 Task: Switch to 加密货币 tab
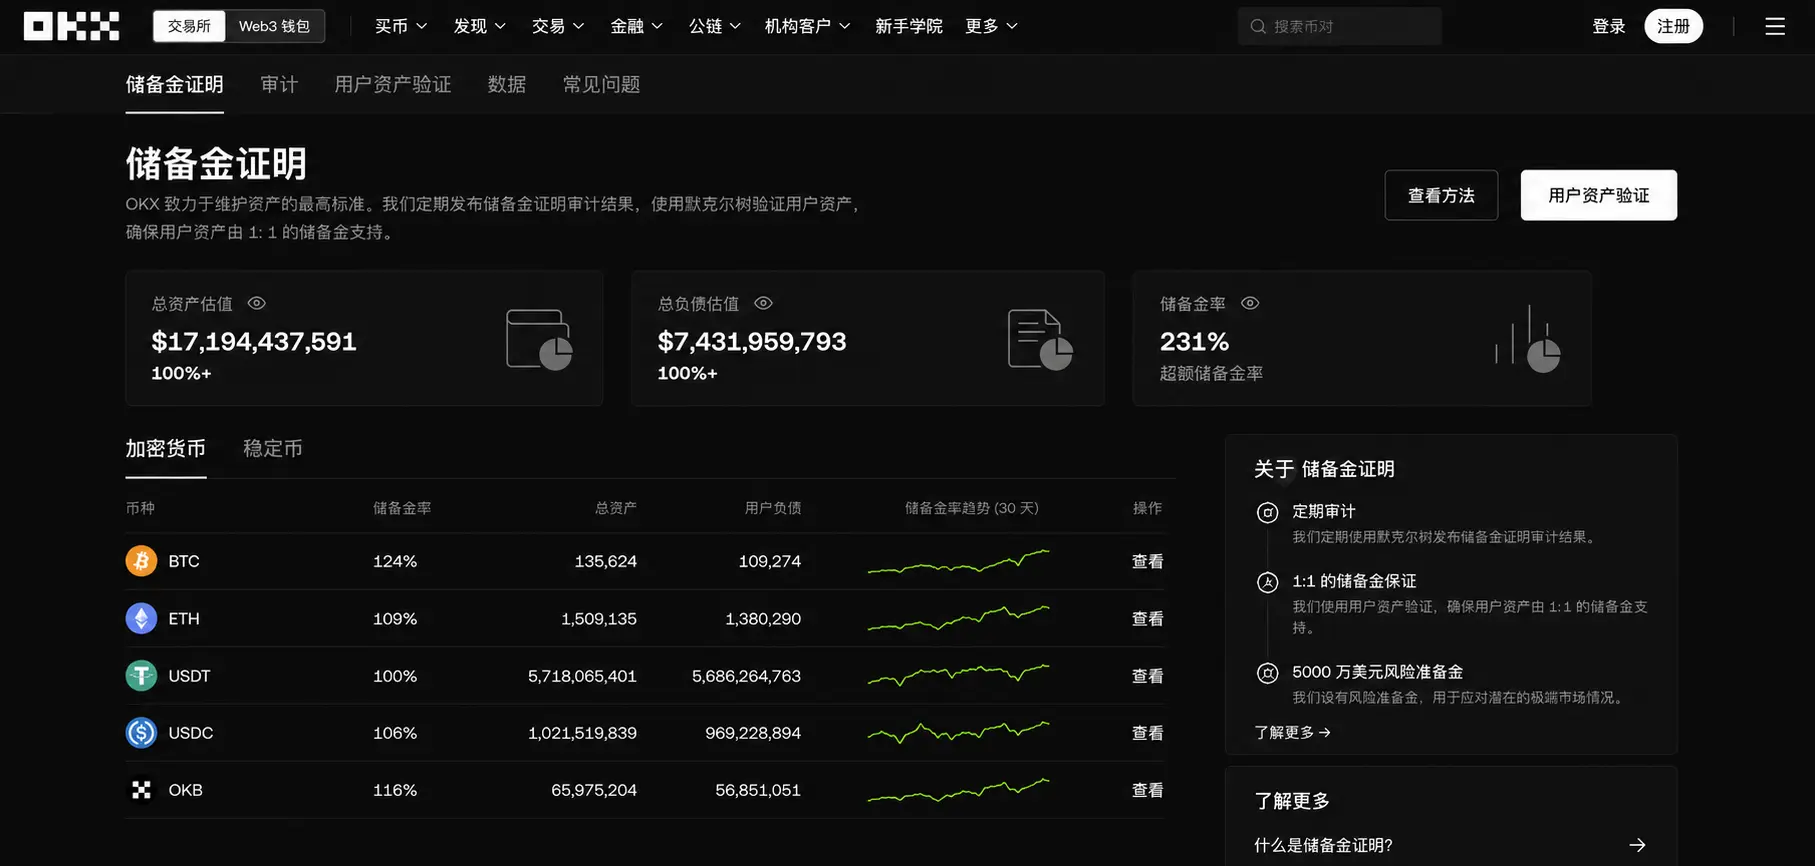(x=165, y=448)
